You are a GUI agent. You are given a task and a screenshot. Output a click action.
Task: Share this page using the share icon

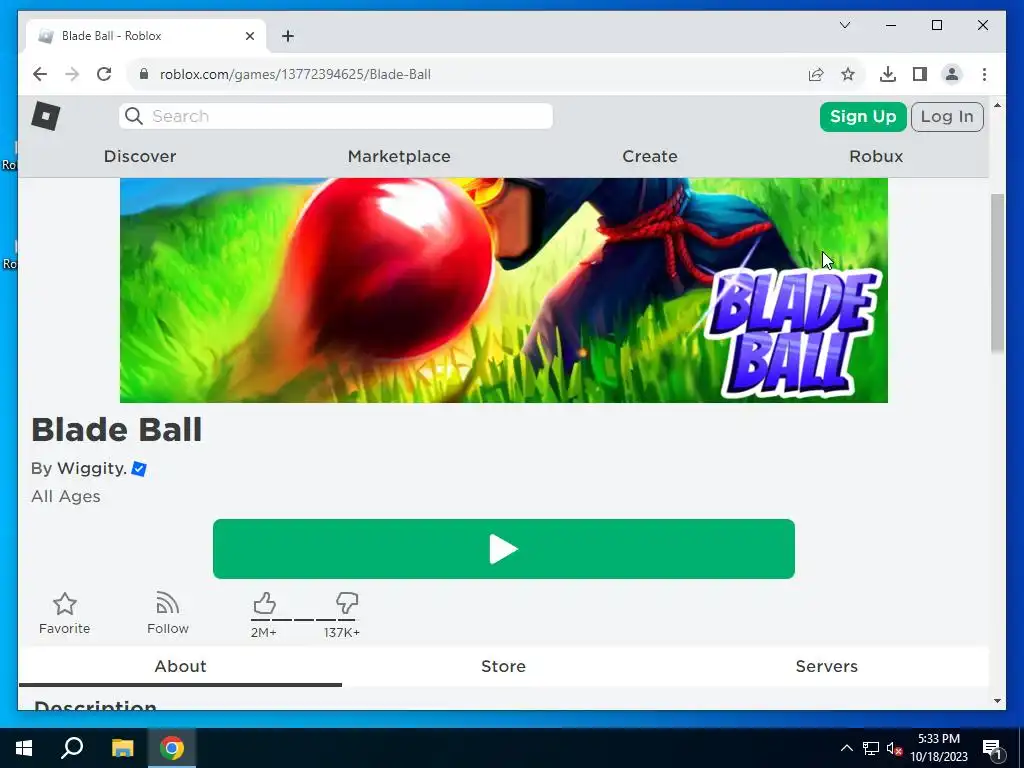coord(816,74)
